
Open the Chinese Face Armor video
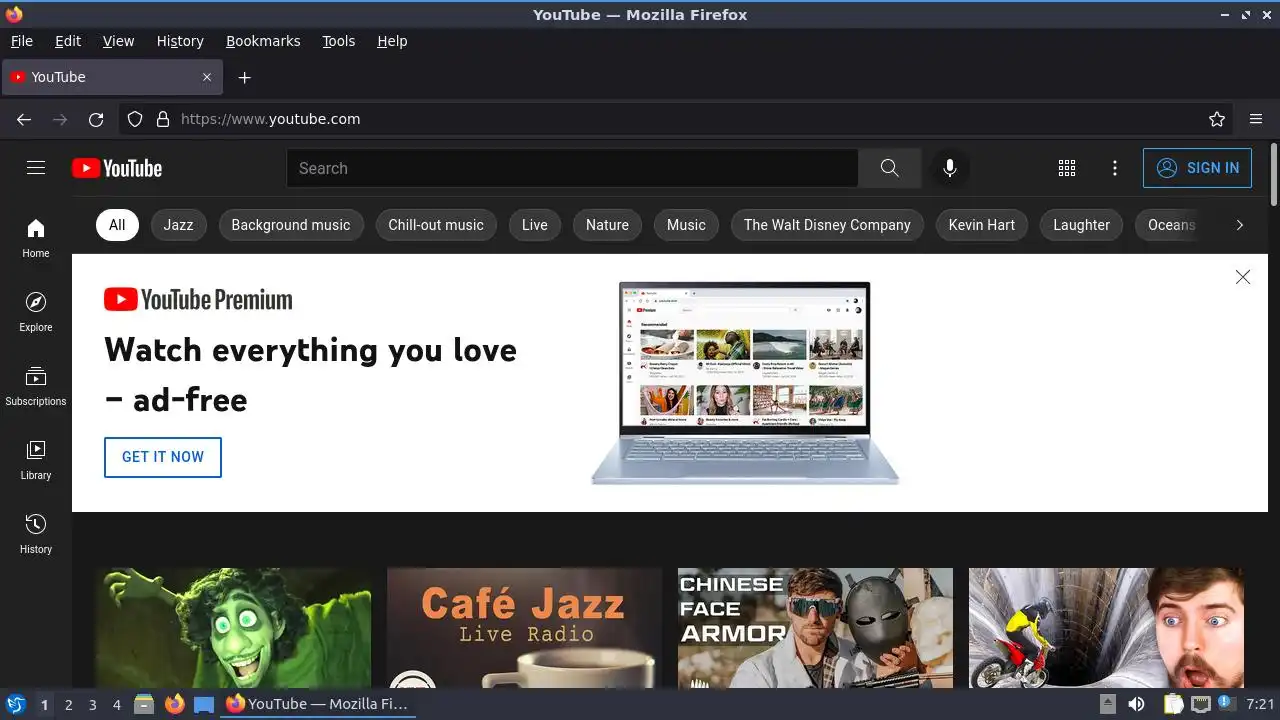click(815, 628)
